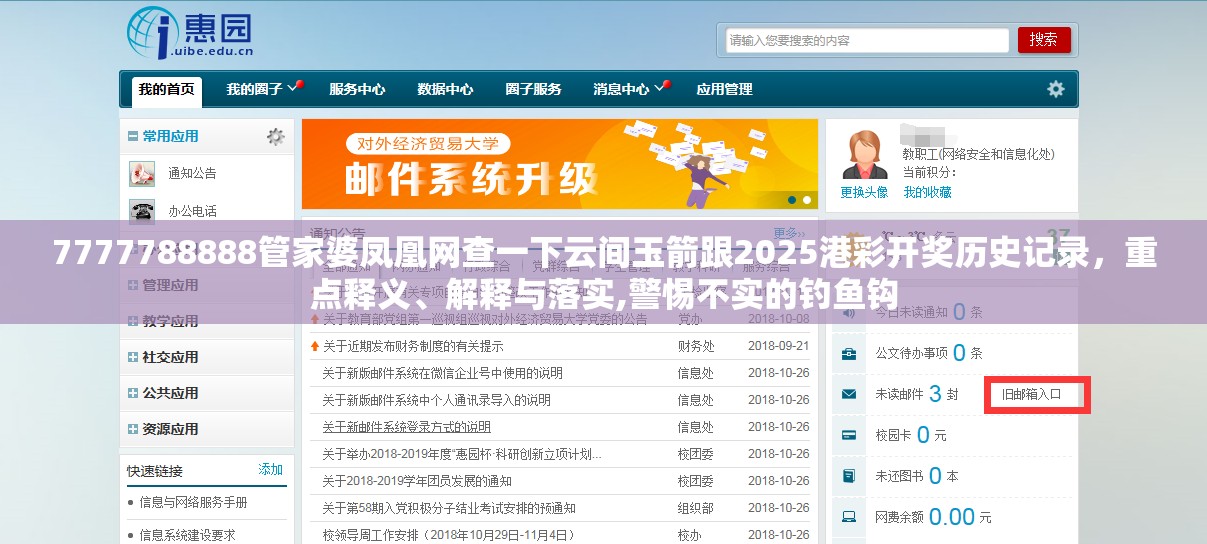
Task: Open notice 关于新版邮件系统中个人通讯录导入的说明
Action: [436, 400]
